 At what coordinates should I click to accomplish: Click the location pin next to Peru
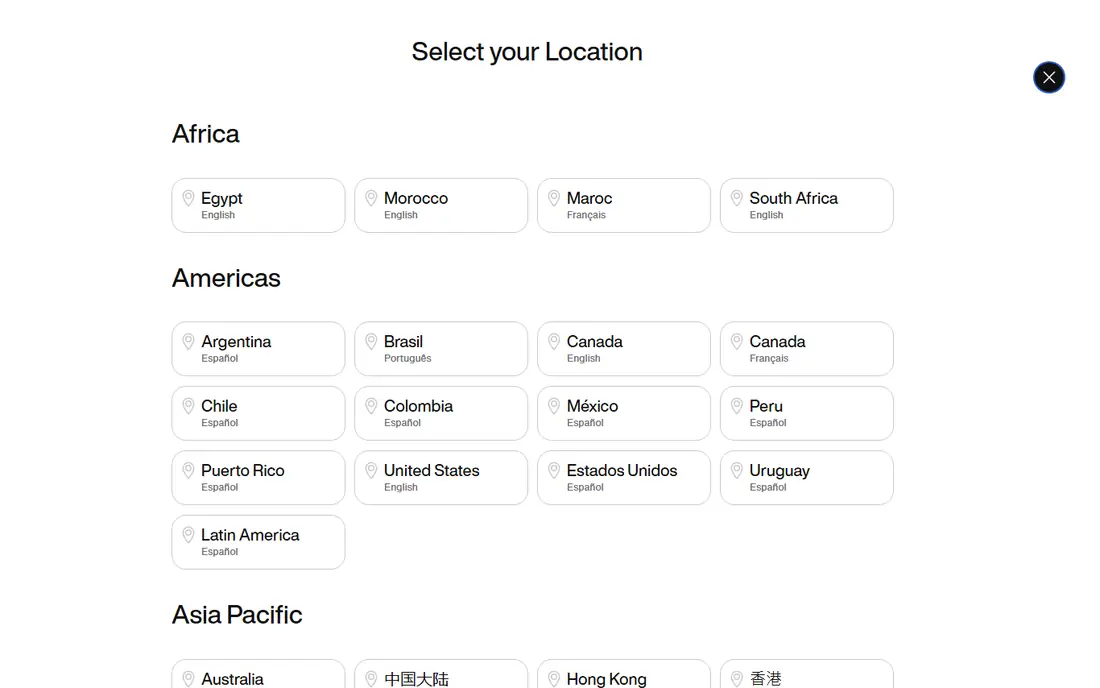point(737,406)
